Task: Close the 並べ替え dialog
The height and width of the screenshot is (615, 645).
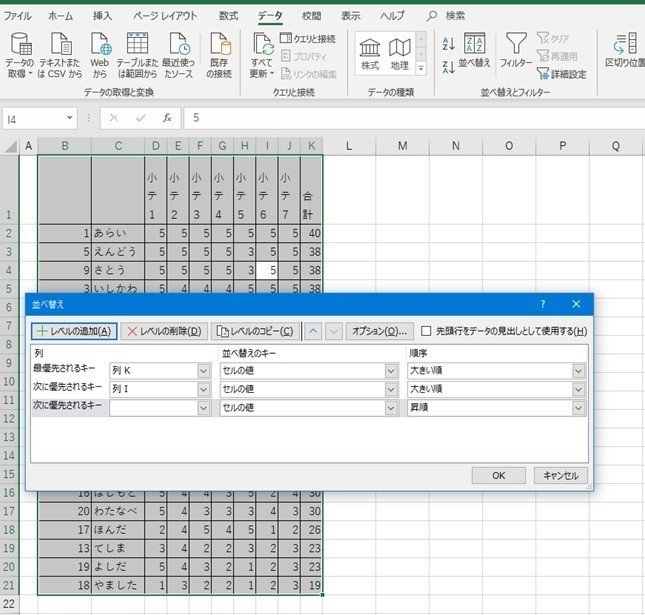Action: tap(576, 304)
